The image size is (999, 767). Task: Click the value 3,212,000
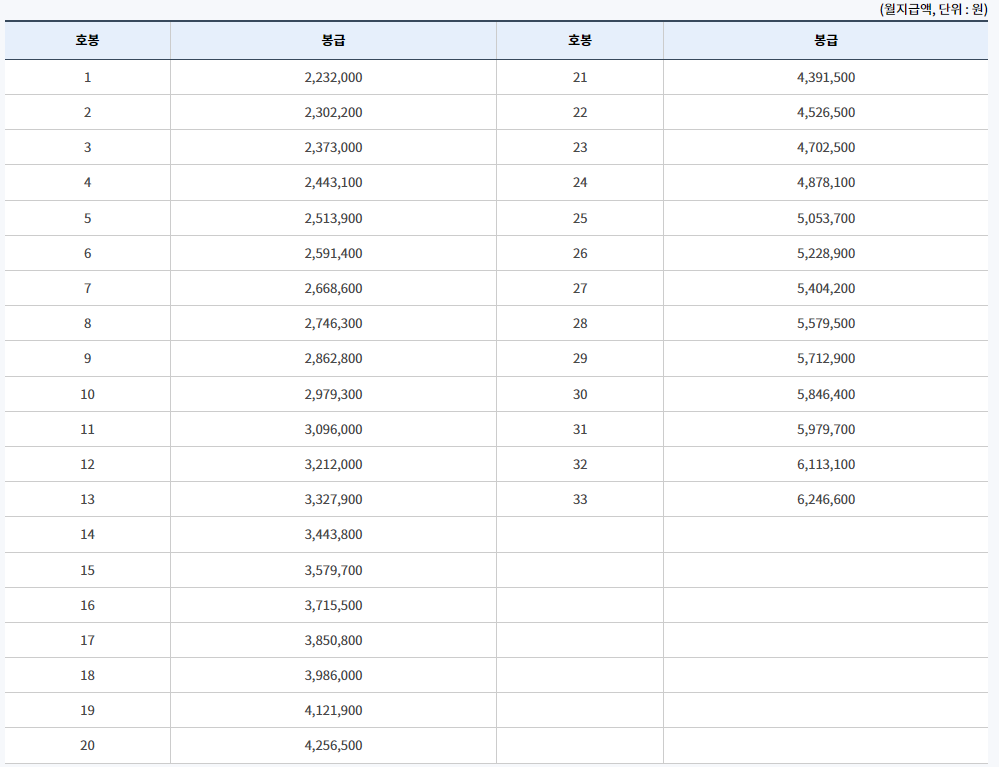tap(333, 464)
